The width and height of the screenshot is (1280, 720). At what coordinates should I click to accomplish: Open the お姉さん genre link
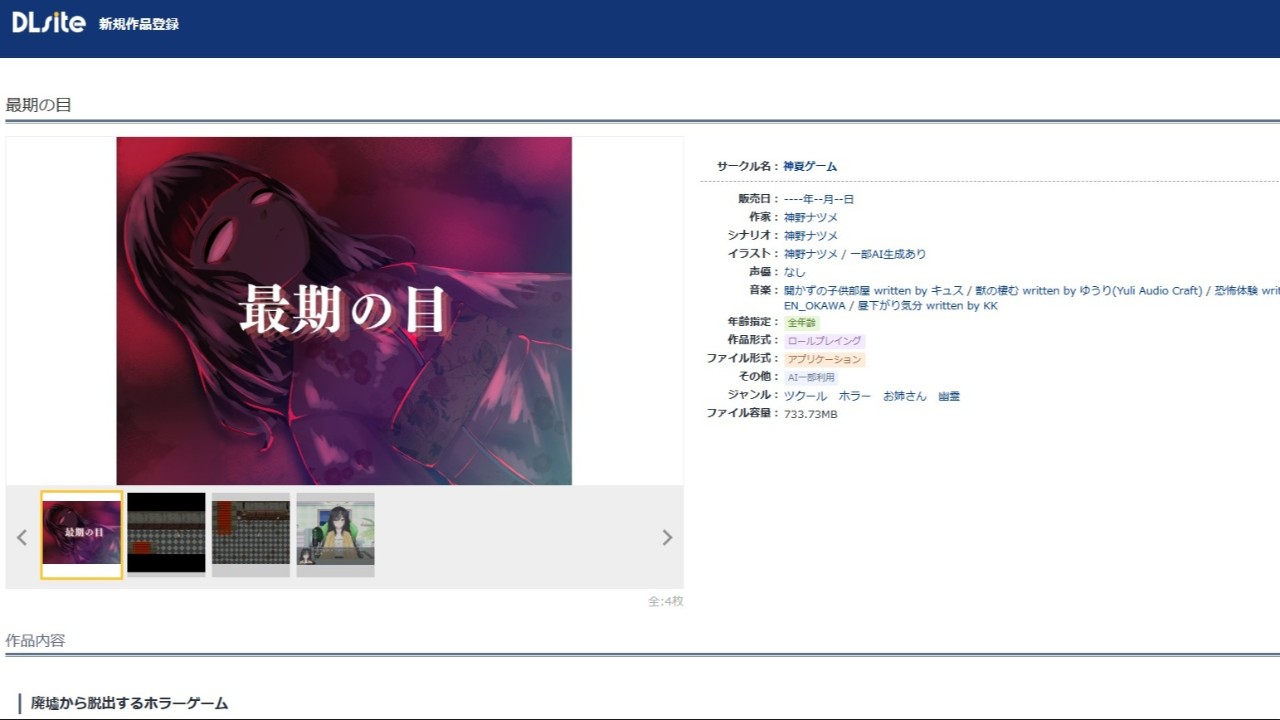point(905,396)
